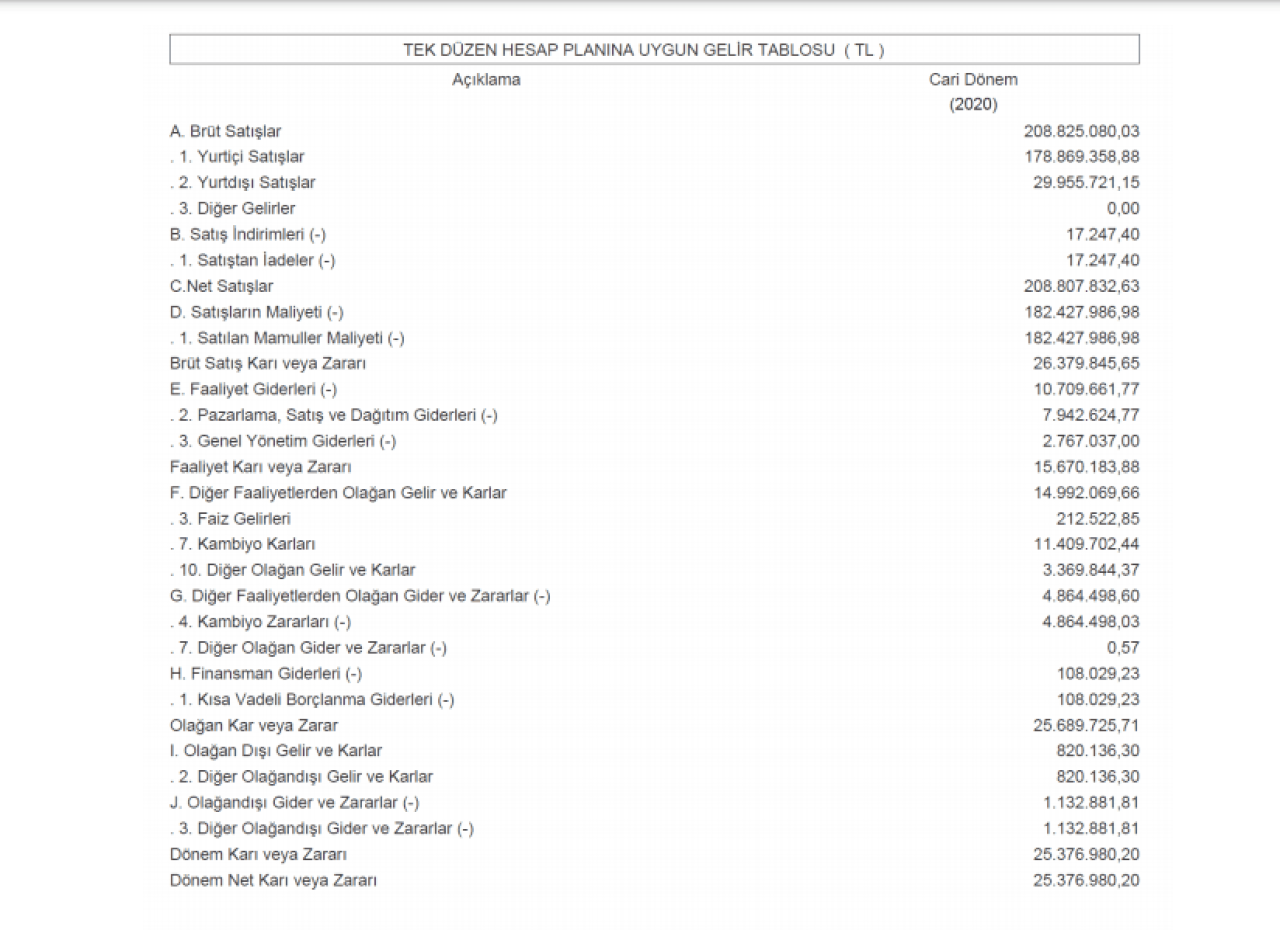Screen dimensions: 1280x930
Task: Select 'Dönem Karı veya Zararı' row label
Action: [x=259, y=854]
